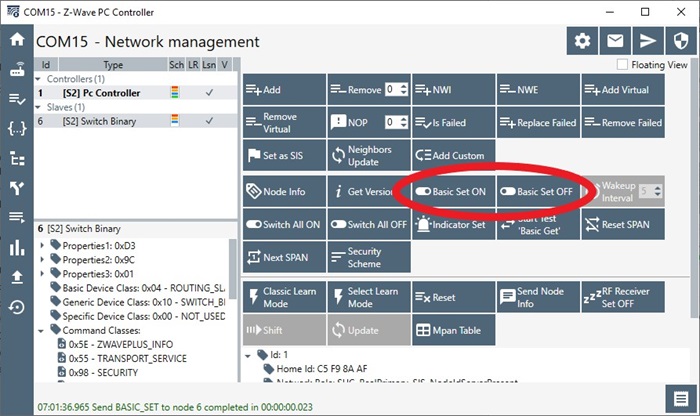
Task: Select the [S2] Pc Controller row
Action: 136,93
